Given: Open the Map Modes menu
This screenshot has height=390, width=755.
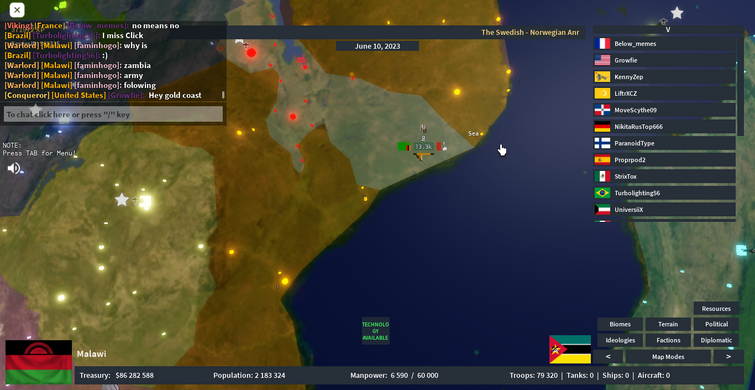Looking at the screenshot, I should coord(668,357).
